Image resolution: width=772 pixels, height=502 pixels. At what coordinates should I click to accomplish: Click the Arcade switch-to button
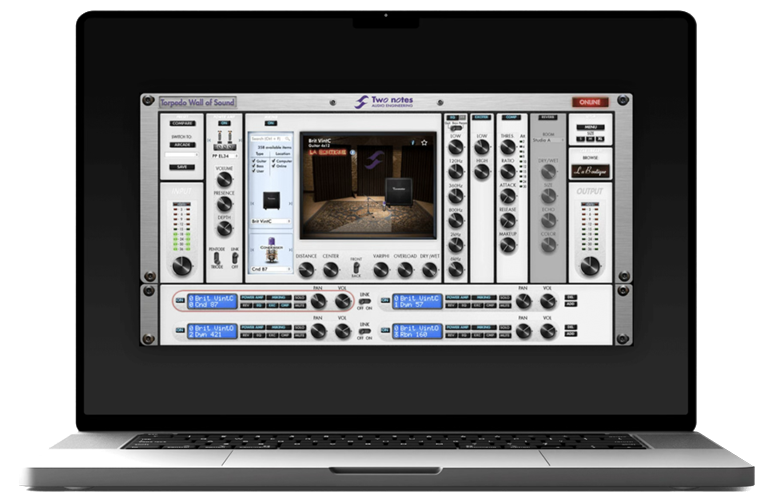pyautogui.click(x=182, y=145)
